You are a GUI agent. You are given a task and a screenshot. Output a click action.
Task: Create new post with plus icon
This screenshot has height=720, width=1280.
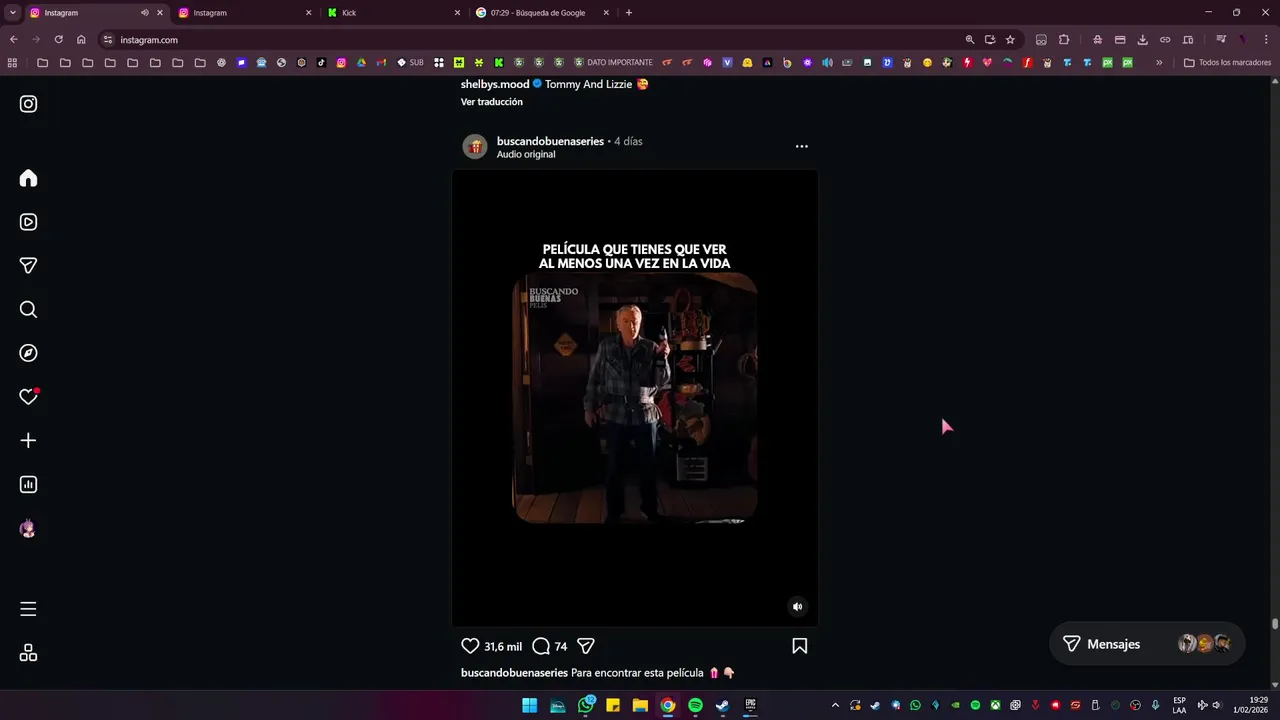[28, 440]
